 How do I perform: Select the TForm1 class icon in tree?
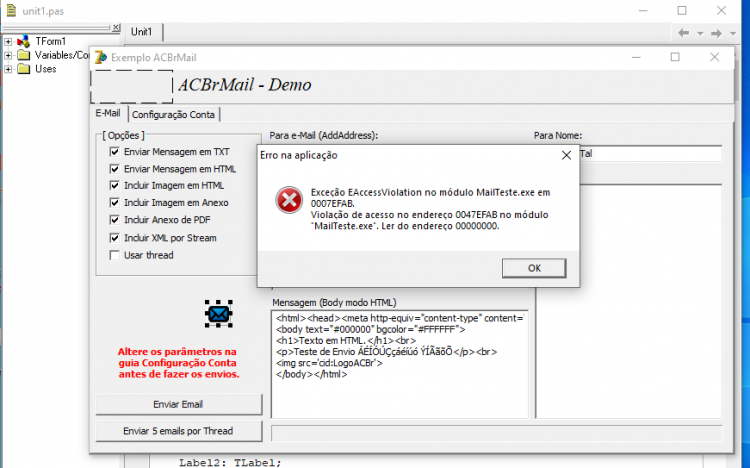23,41
